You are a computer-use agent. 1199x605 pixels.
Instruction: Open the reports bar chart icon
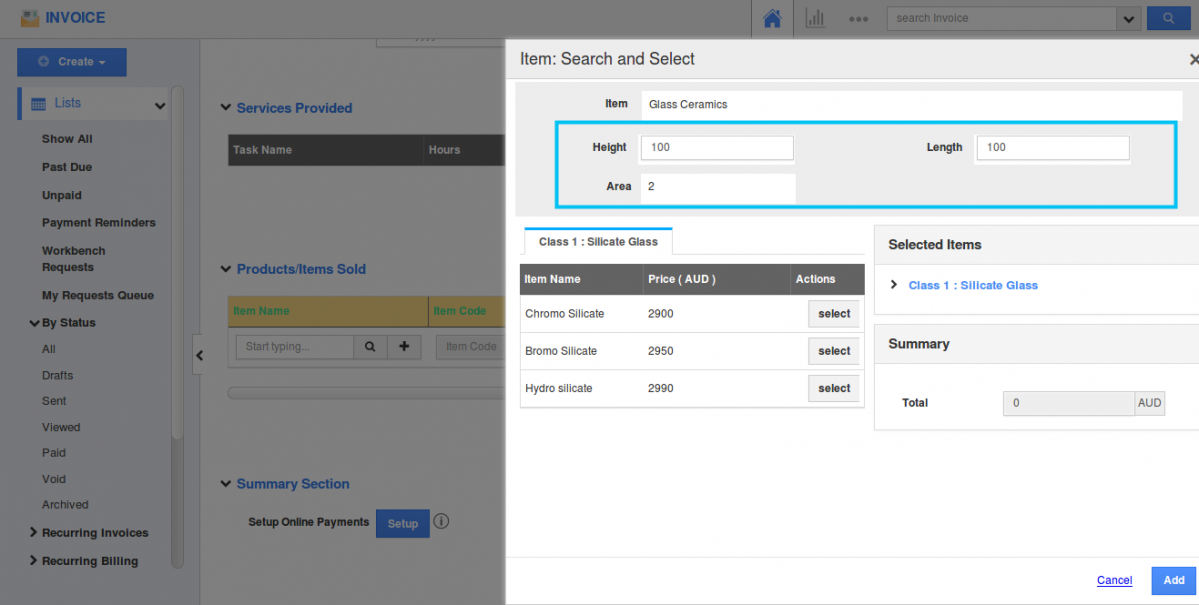point(815,18)
